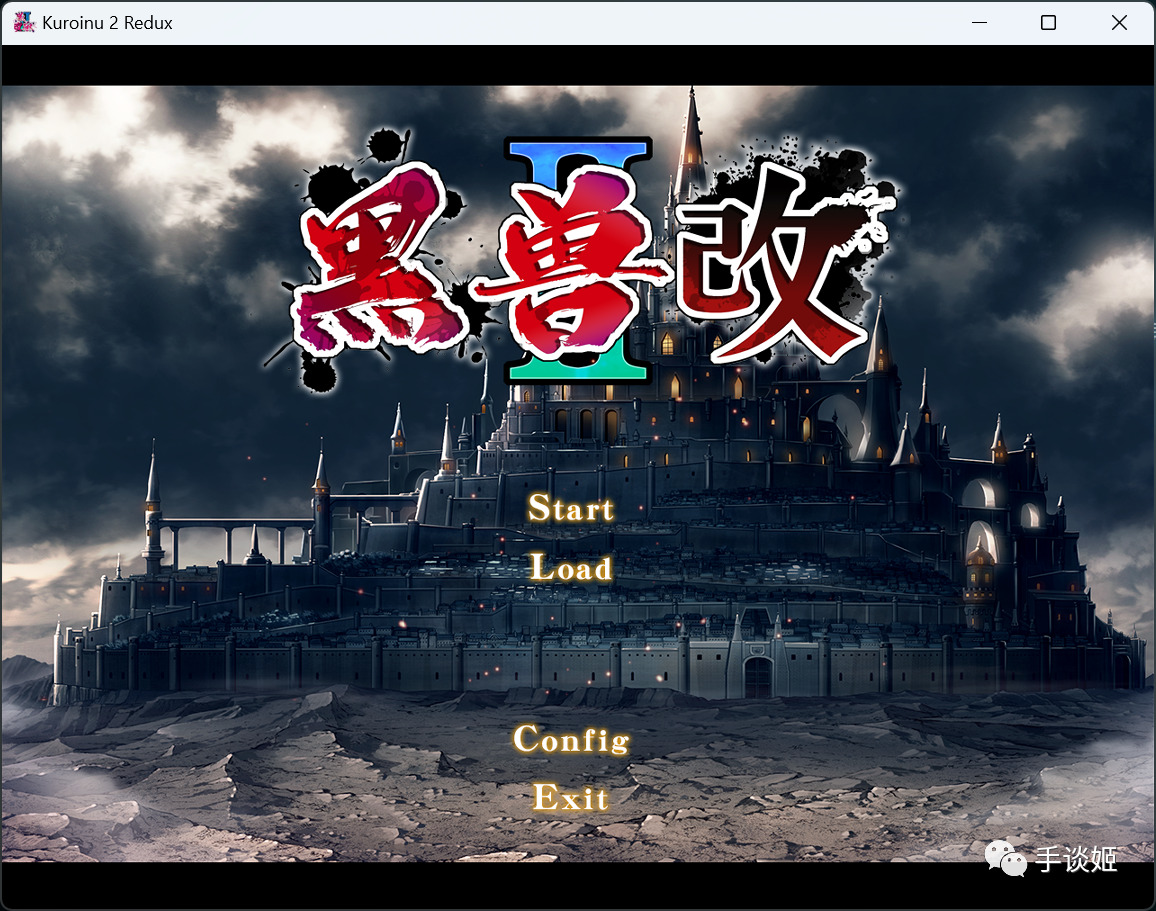Click the Kuroinu app icon in title bar
This screenshot has width=1156, height=911.
(x=24, y=22)
